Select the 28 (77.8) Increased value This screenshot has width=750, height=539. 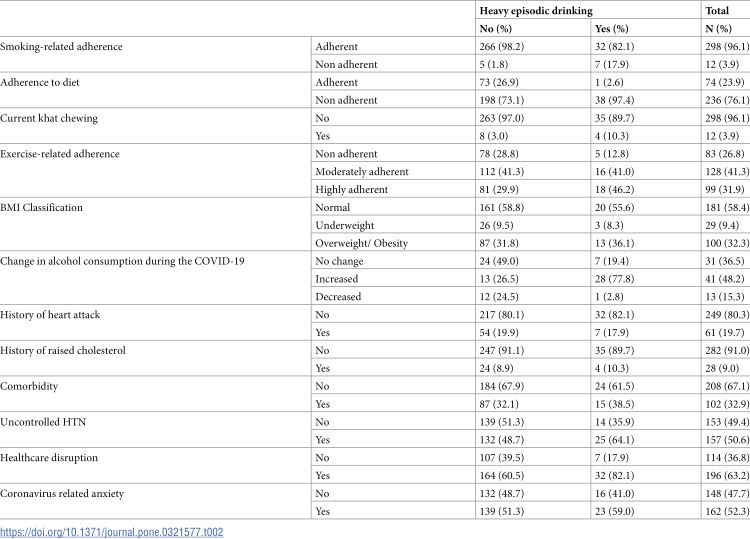pos(614,279)
